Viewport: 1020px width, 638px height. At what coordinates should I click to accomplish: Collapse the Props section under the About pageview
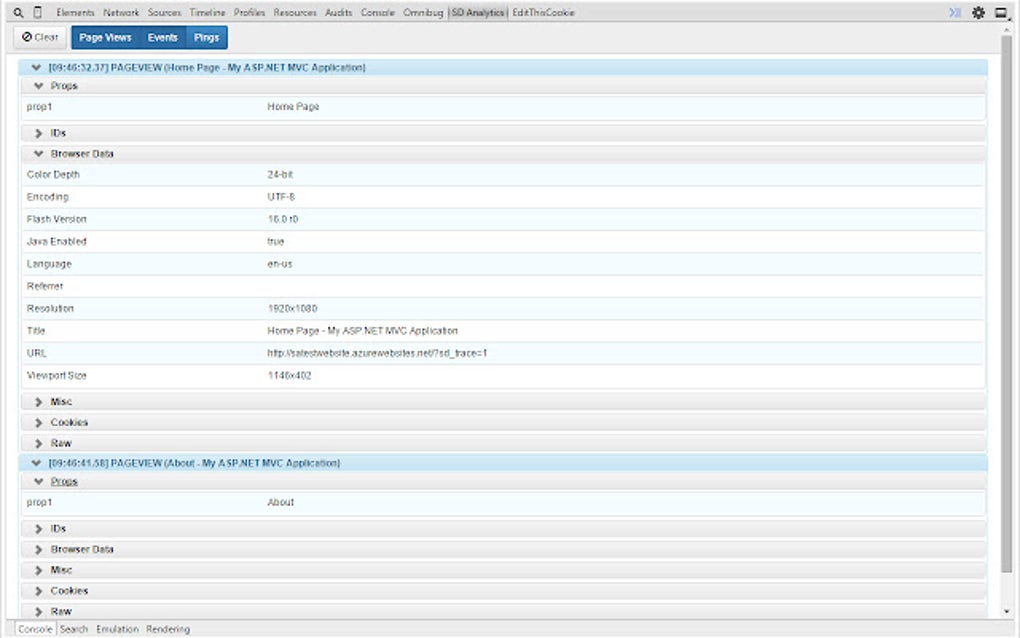pyautogui.click(x=39, y=481)
